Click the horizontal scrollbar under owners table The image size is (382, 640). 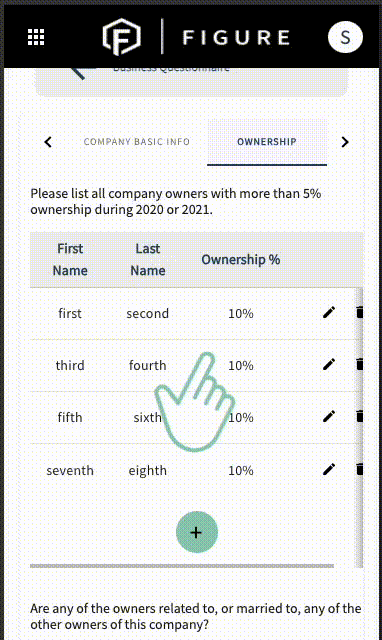point(182,566)
